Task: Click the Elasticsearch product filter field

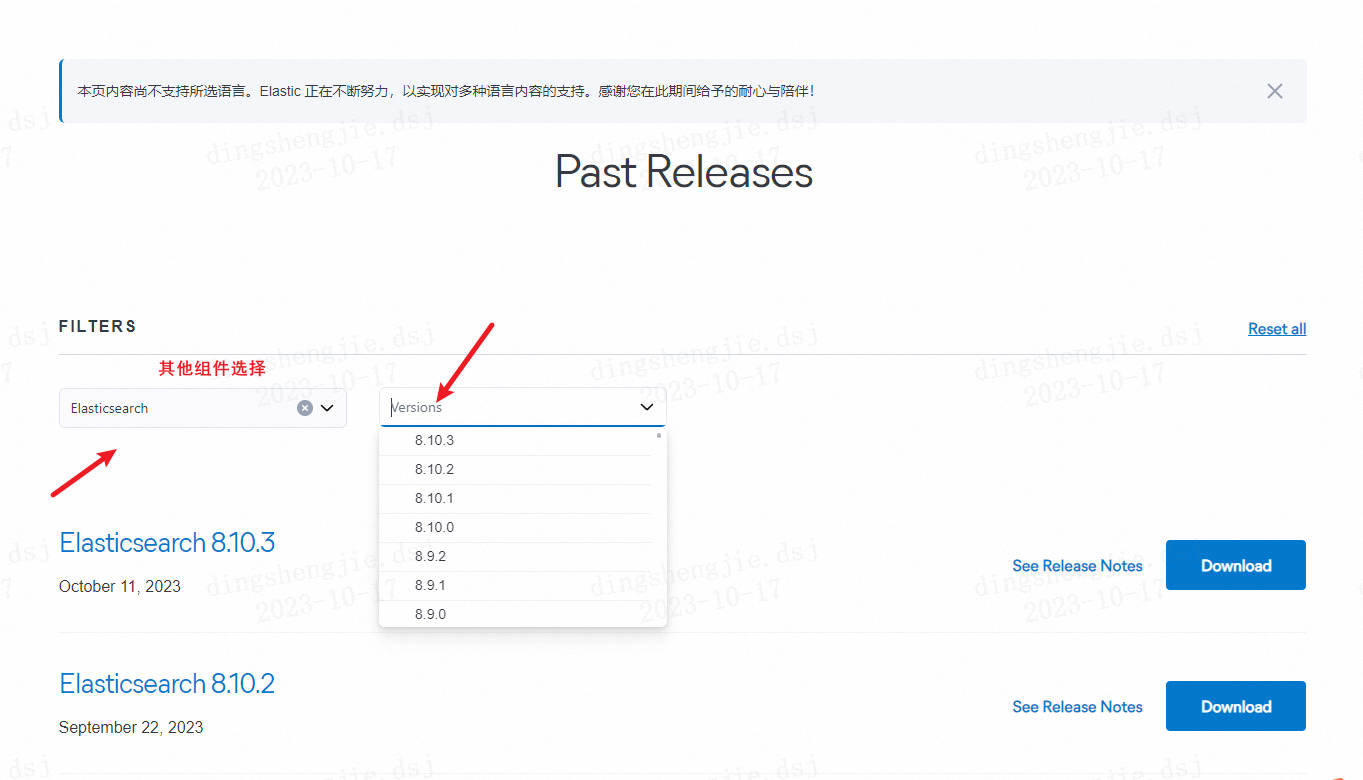Action: [203, 408]
